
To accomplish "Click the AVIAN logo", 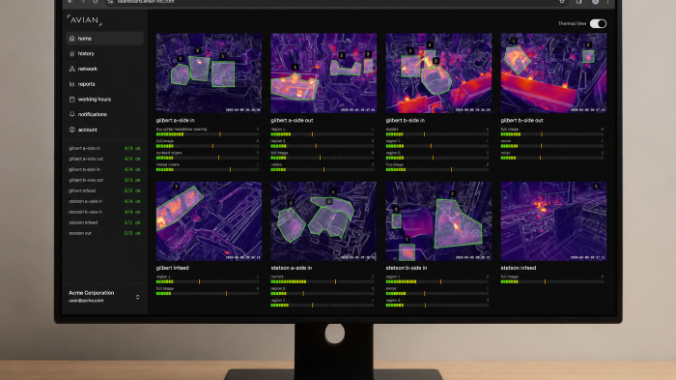I will pos(84,20).
